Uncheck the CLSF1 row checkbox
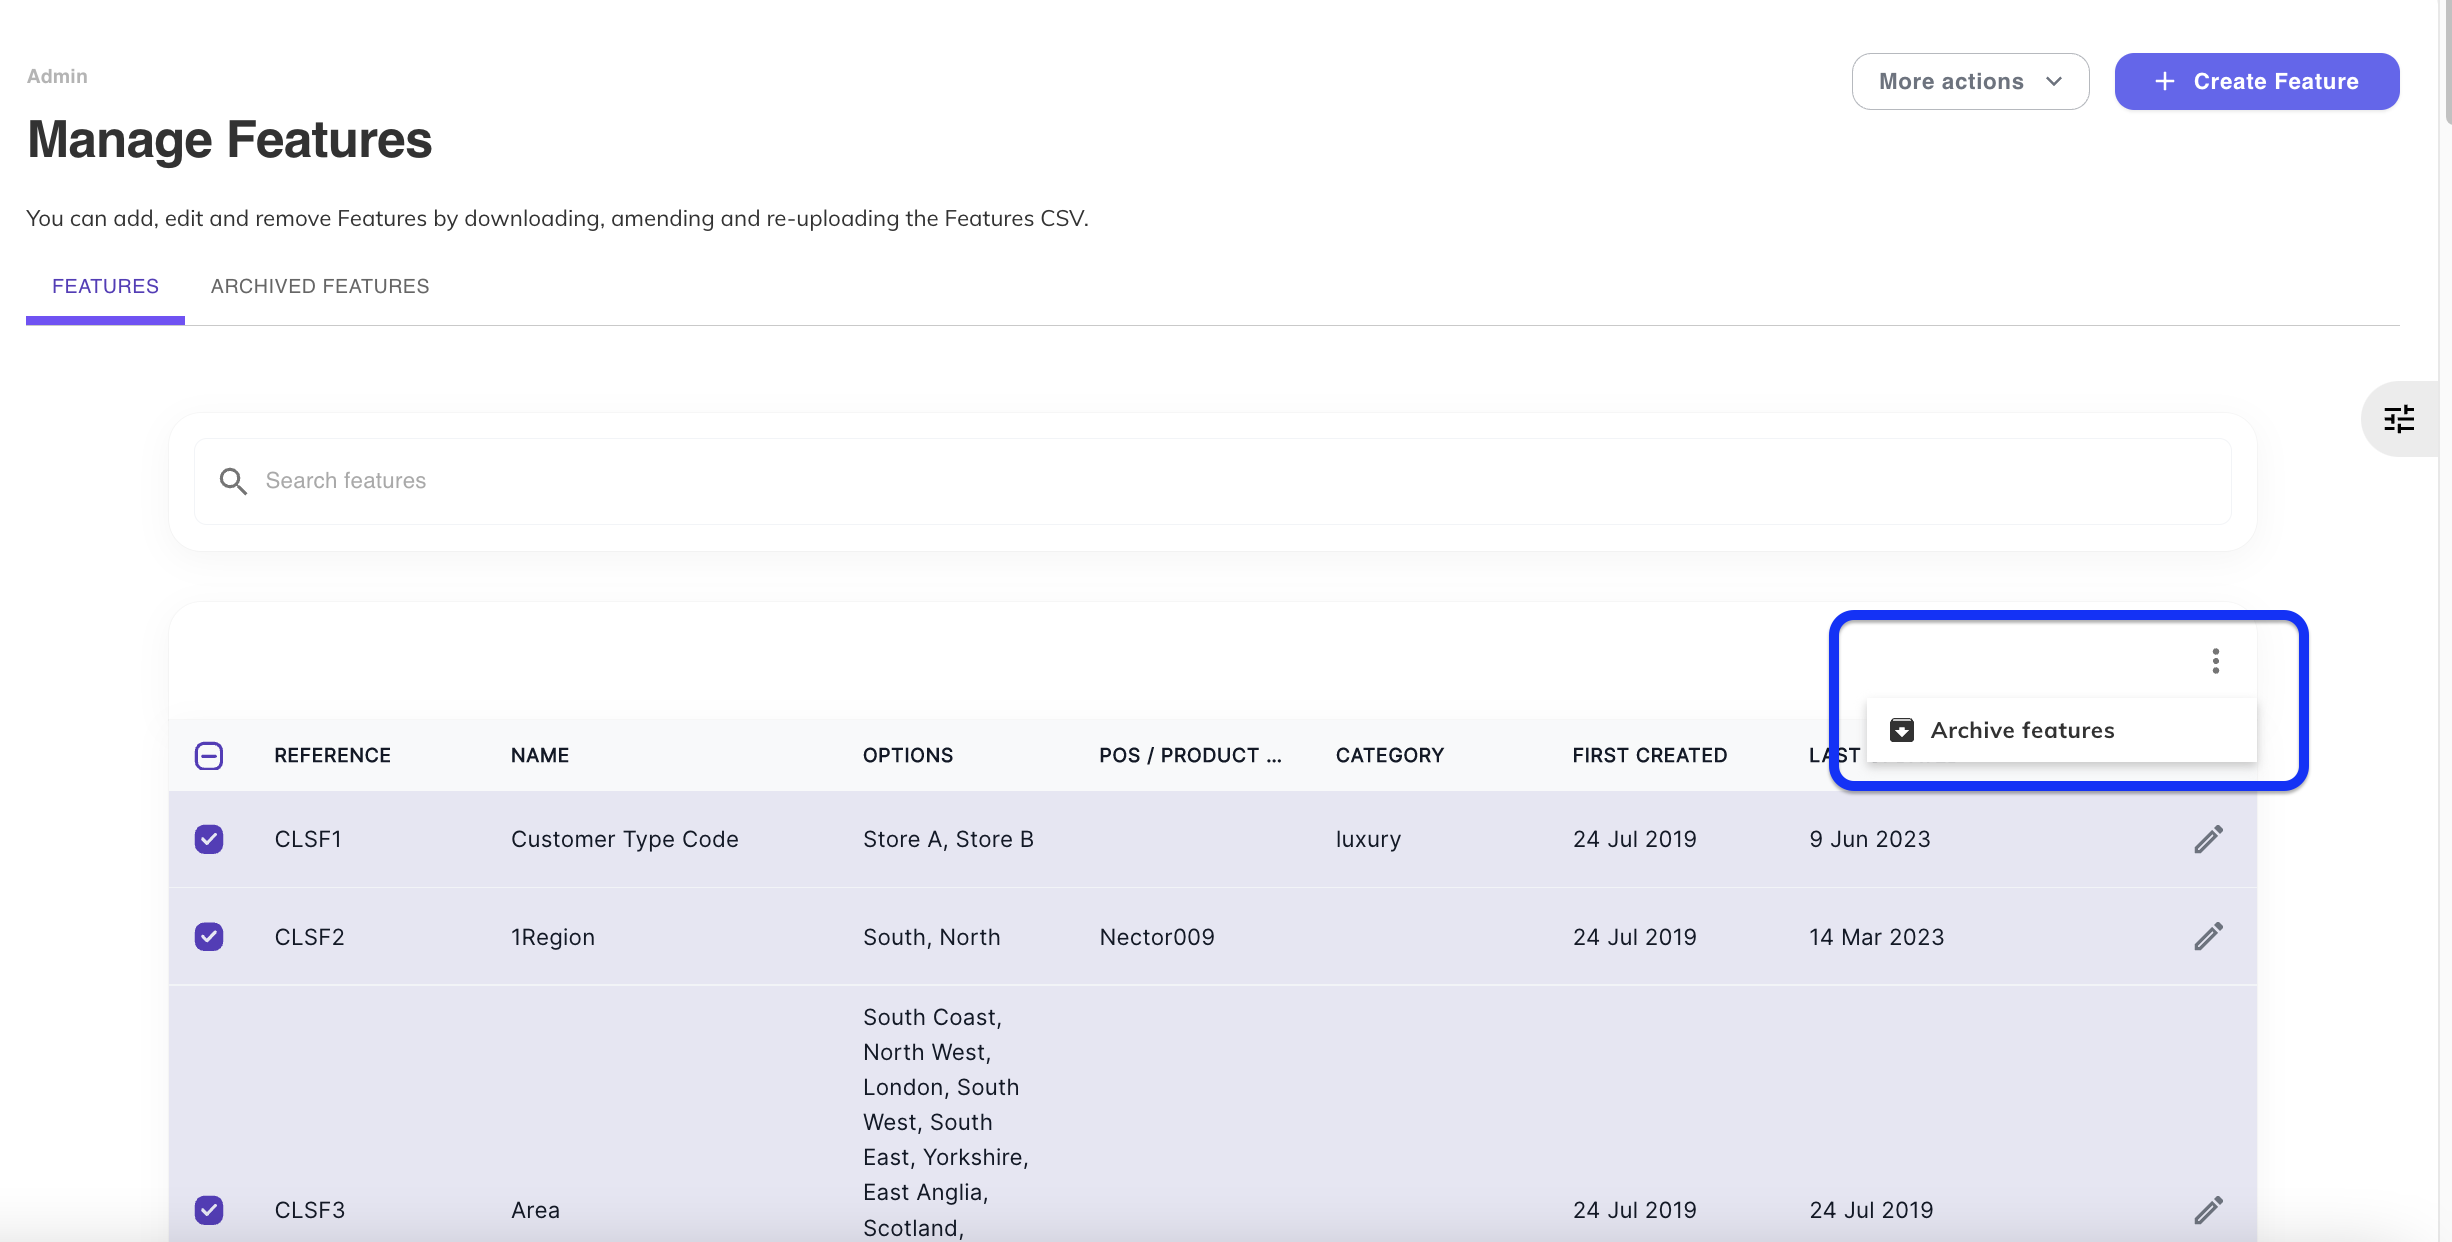Screen dimensions: 2452x1242 (209, 839)
